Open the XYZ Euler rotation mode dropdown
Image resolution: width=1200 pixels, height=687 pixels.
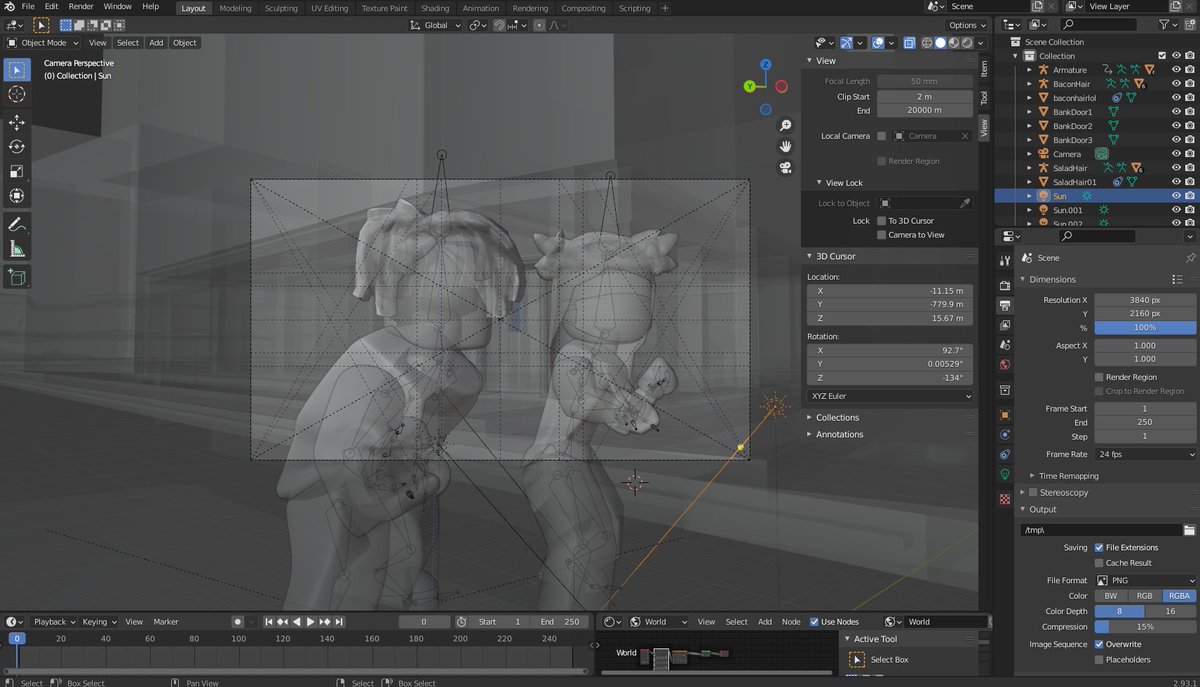pos(890,397)
